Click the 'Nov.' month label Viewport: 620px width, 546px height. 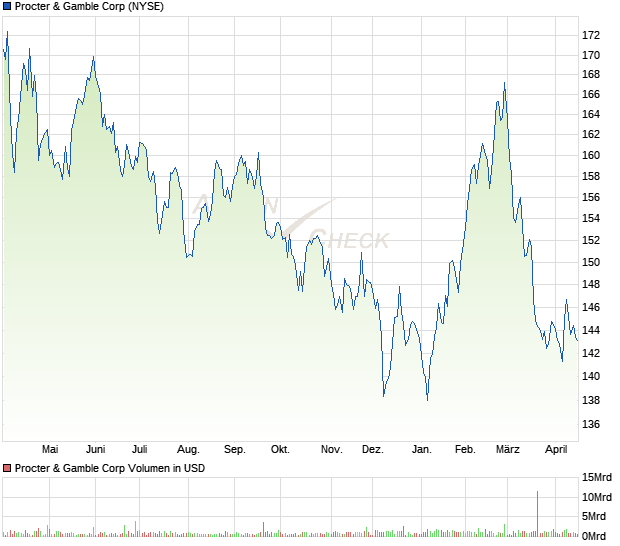pyautogui.click(x=331, y=449)
